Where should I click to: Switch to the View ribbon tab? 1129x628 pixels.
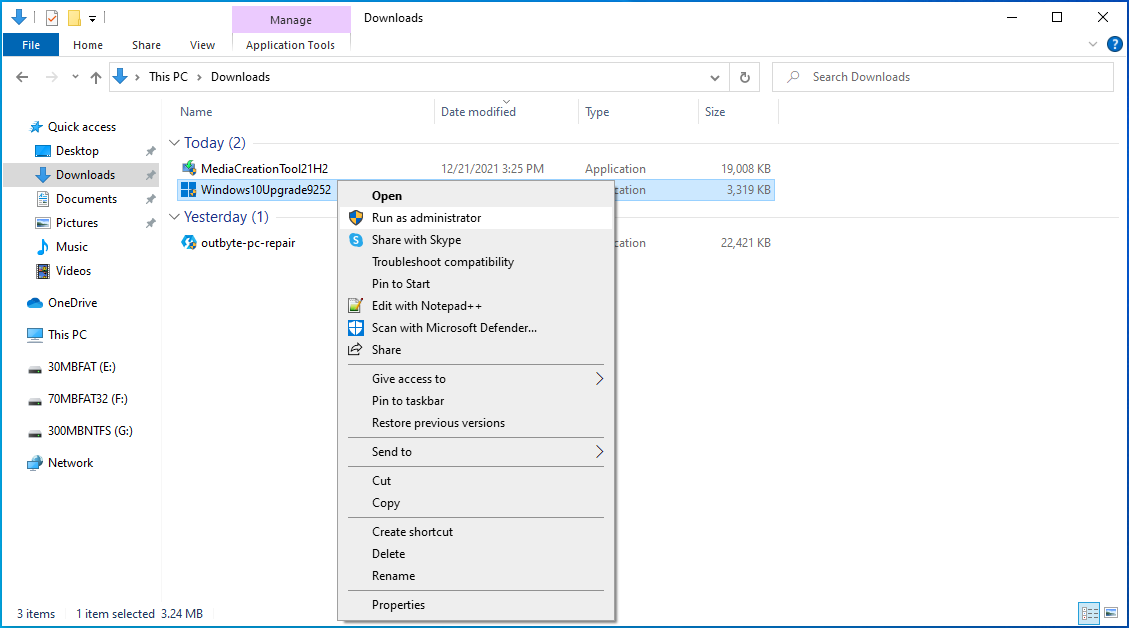(x=202, y=44)
